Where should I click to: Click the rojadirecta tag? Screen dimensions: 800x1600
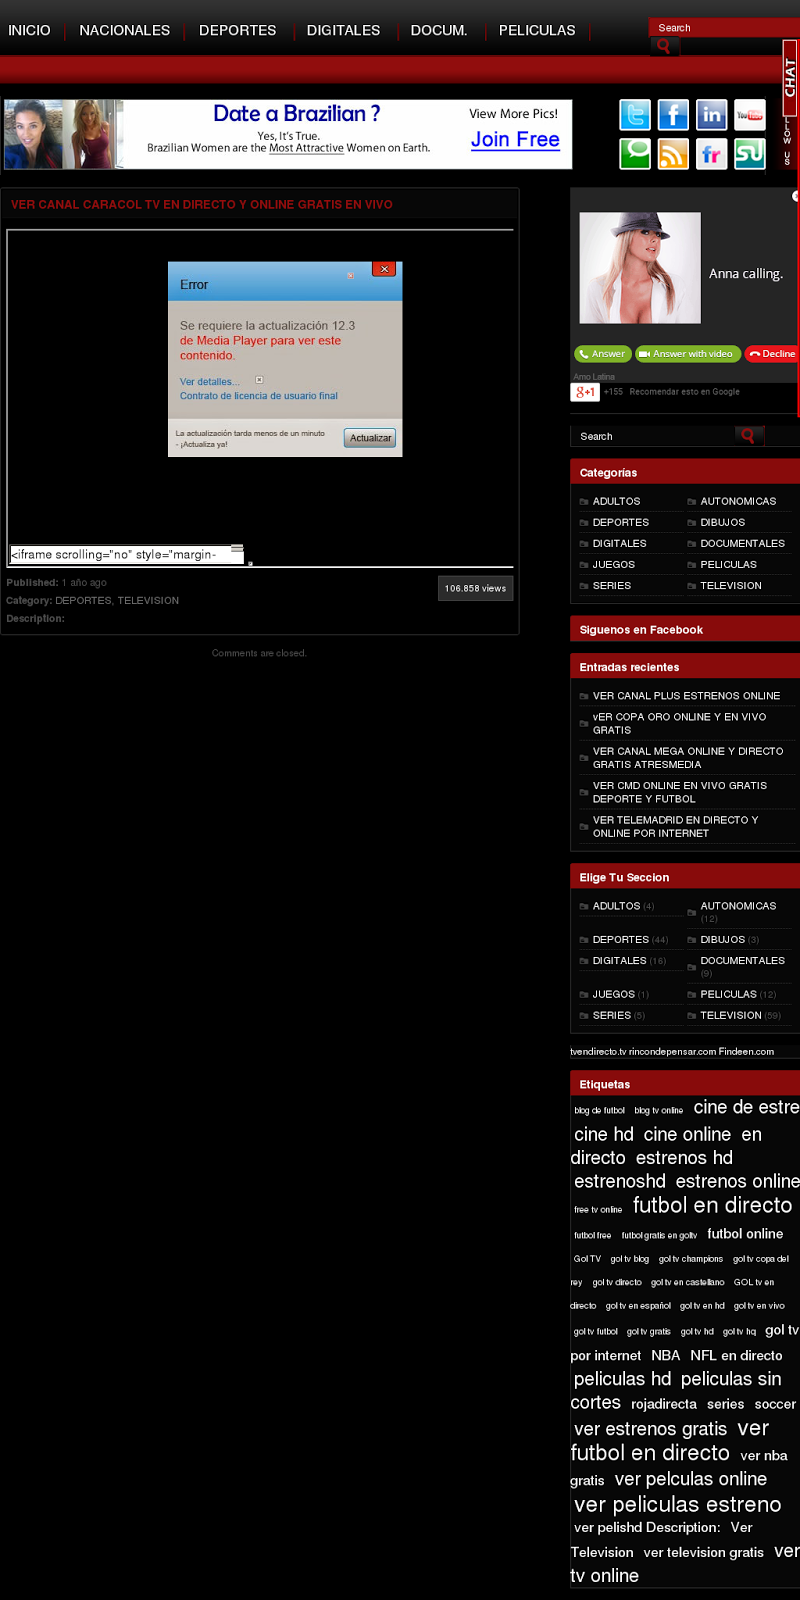tap(664, 1404)
